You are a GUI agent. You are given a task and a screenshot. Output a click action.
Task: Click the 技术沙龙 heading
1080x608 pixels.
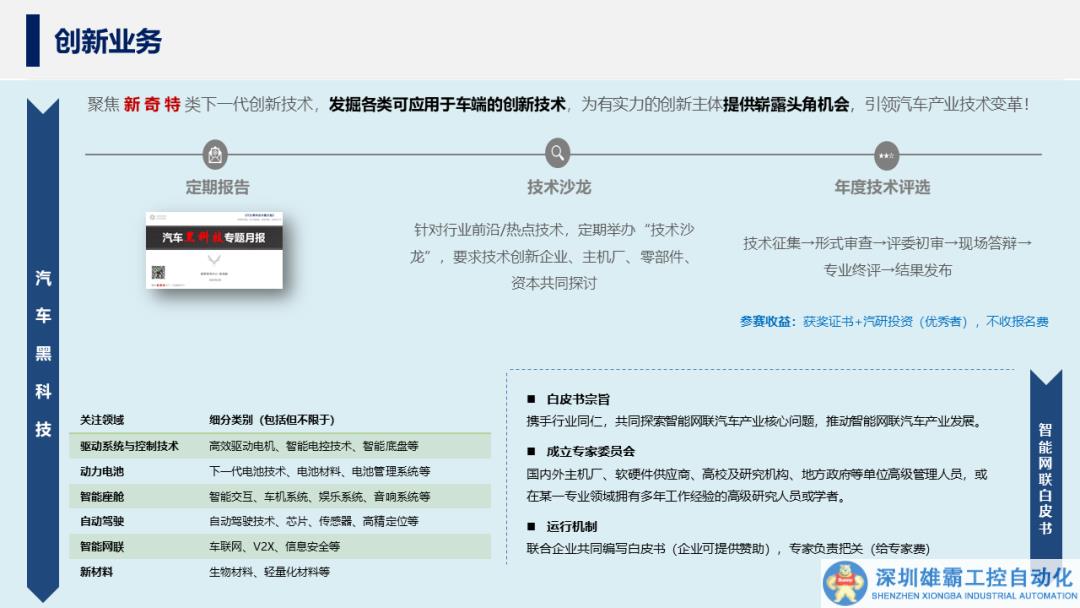pyautogui.click(x=558, y=187)
